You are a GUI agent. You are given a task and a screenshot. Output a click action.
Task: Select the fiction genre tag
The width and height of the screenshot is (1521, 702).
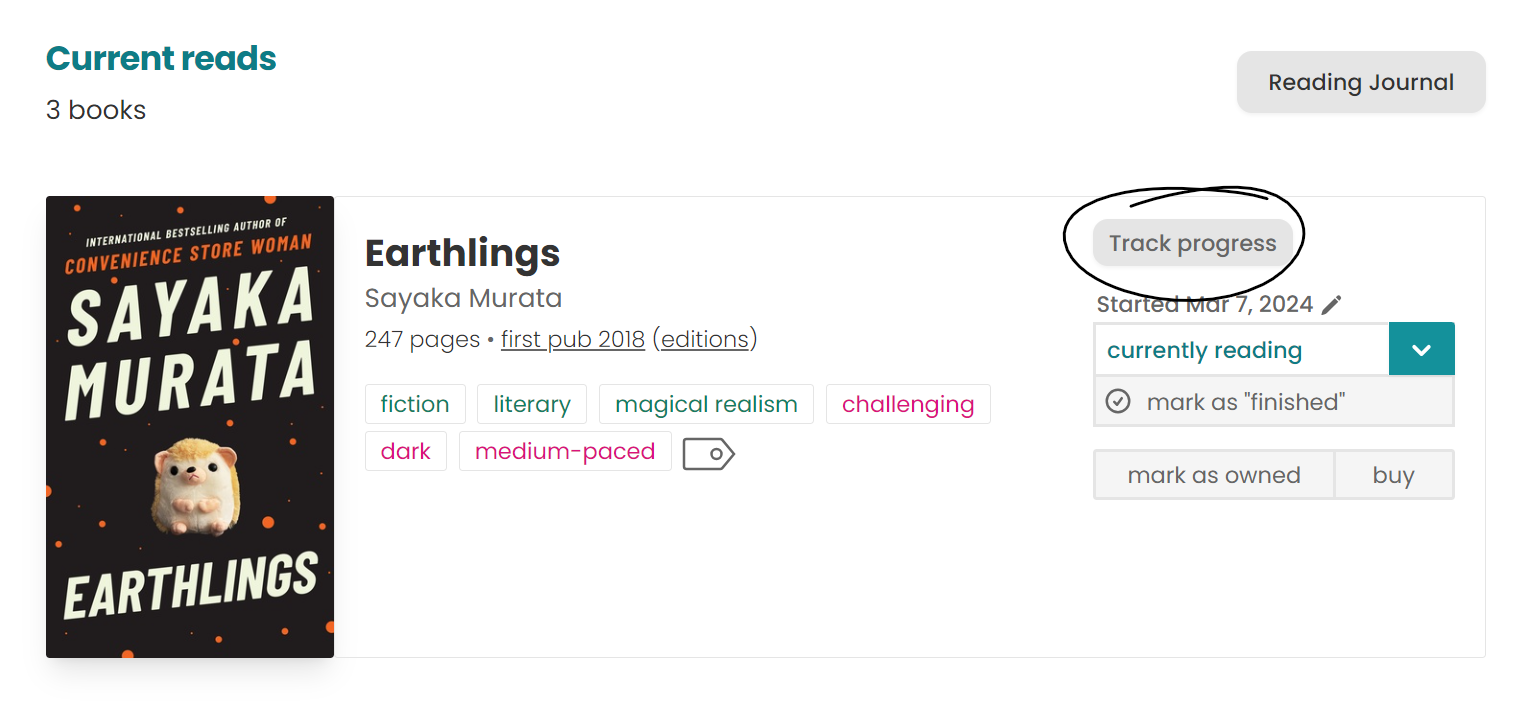click(415, 404)
